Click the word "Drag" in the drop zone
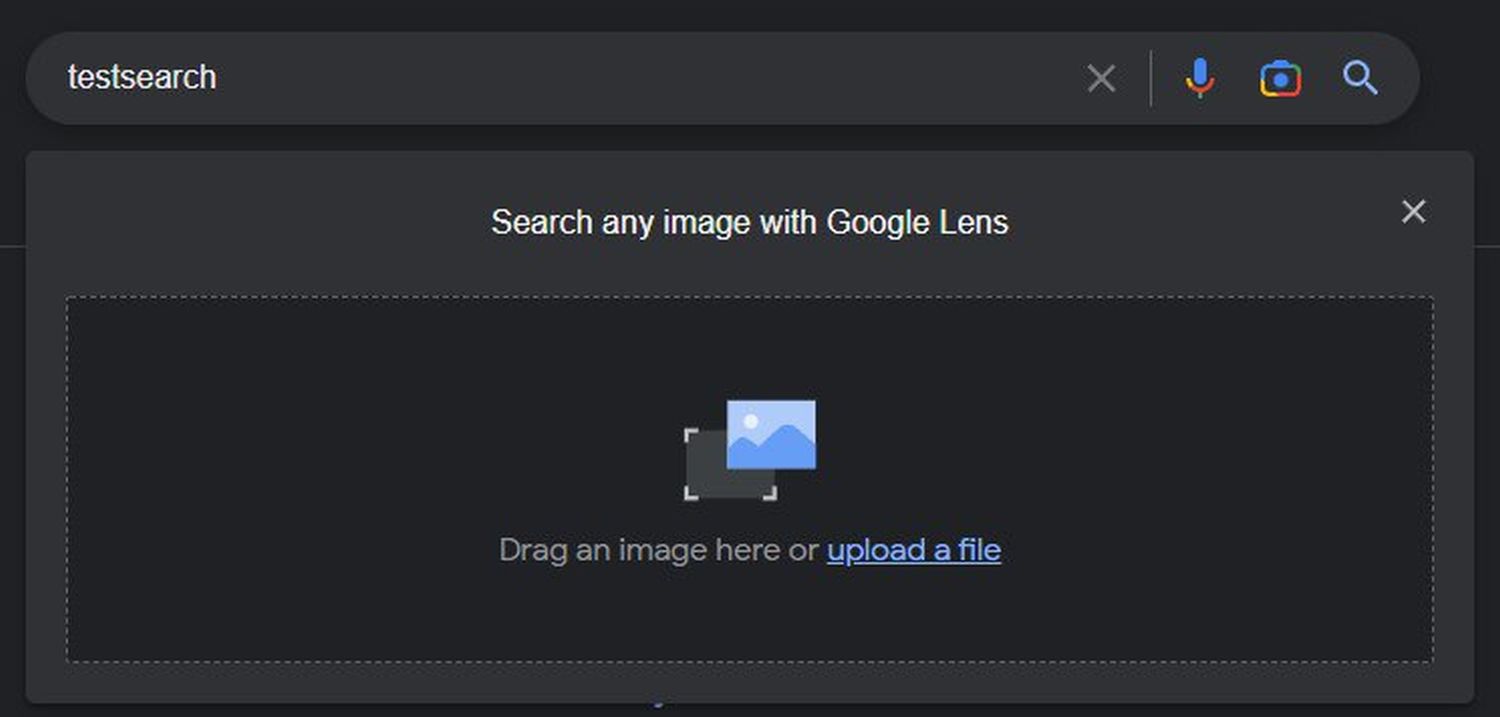The image size is (1500, 717). [x=528, y=550]
